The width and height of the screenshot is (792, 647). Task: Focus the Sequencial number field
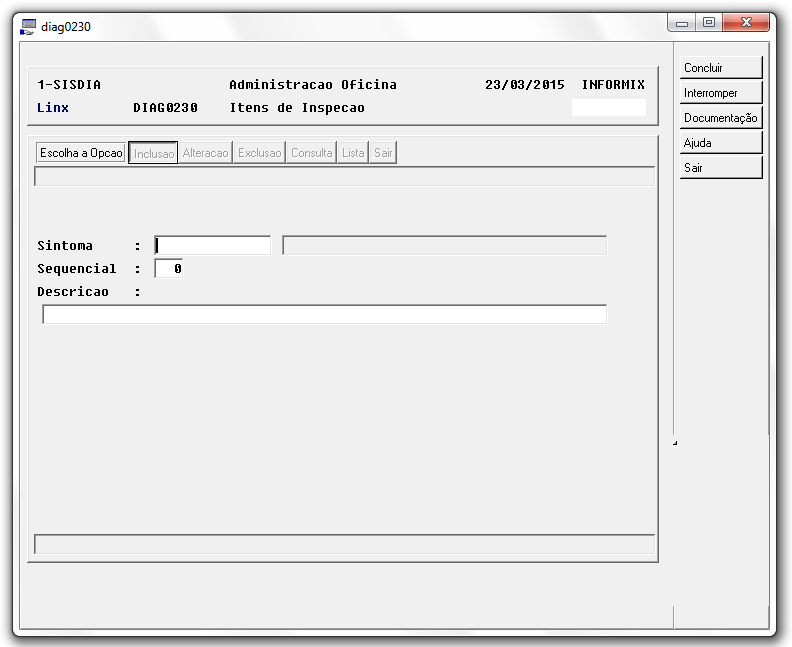coord(169,268)
